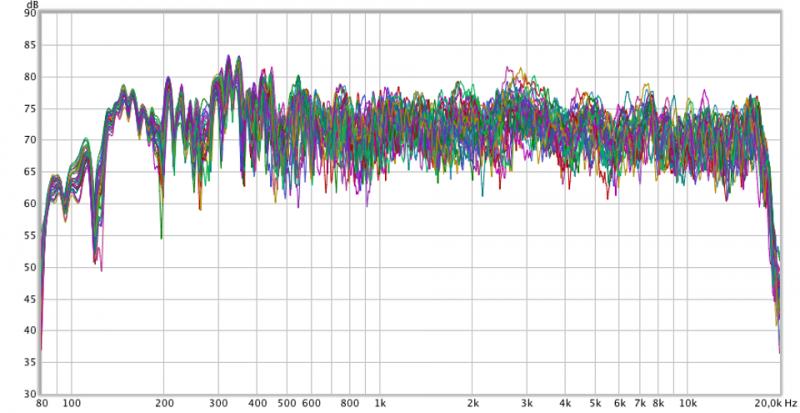Click the 30 dB axis label
The height and width of the screenshot is (413, 800).
tap(30, 394)
